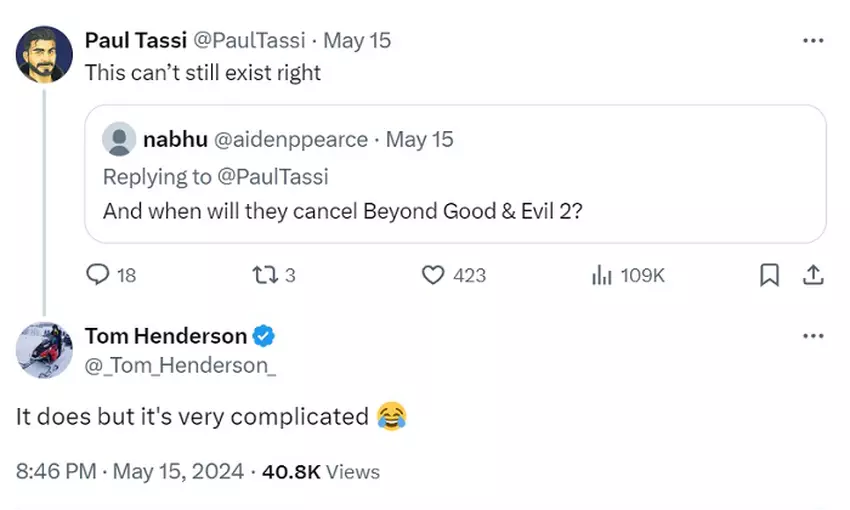Click nabhu's gray default avatar
Screen dimensions: 850x510
pyautogui.click(x=120, y=139)
